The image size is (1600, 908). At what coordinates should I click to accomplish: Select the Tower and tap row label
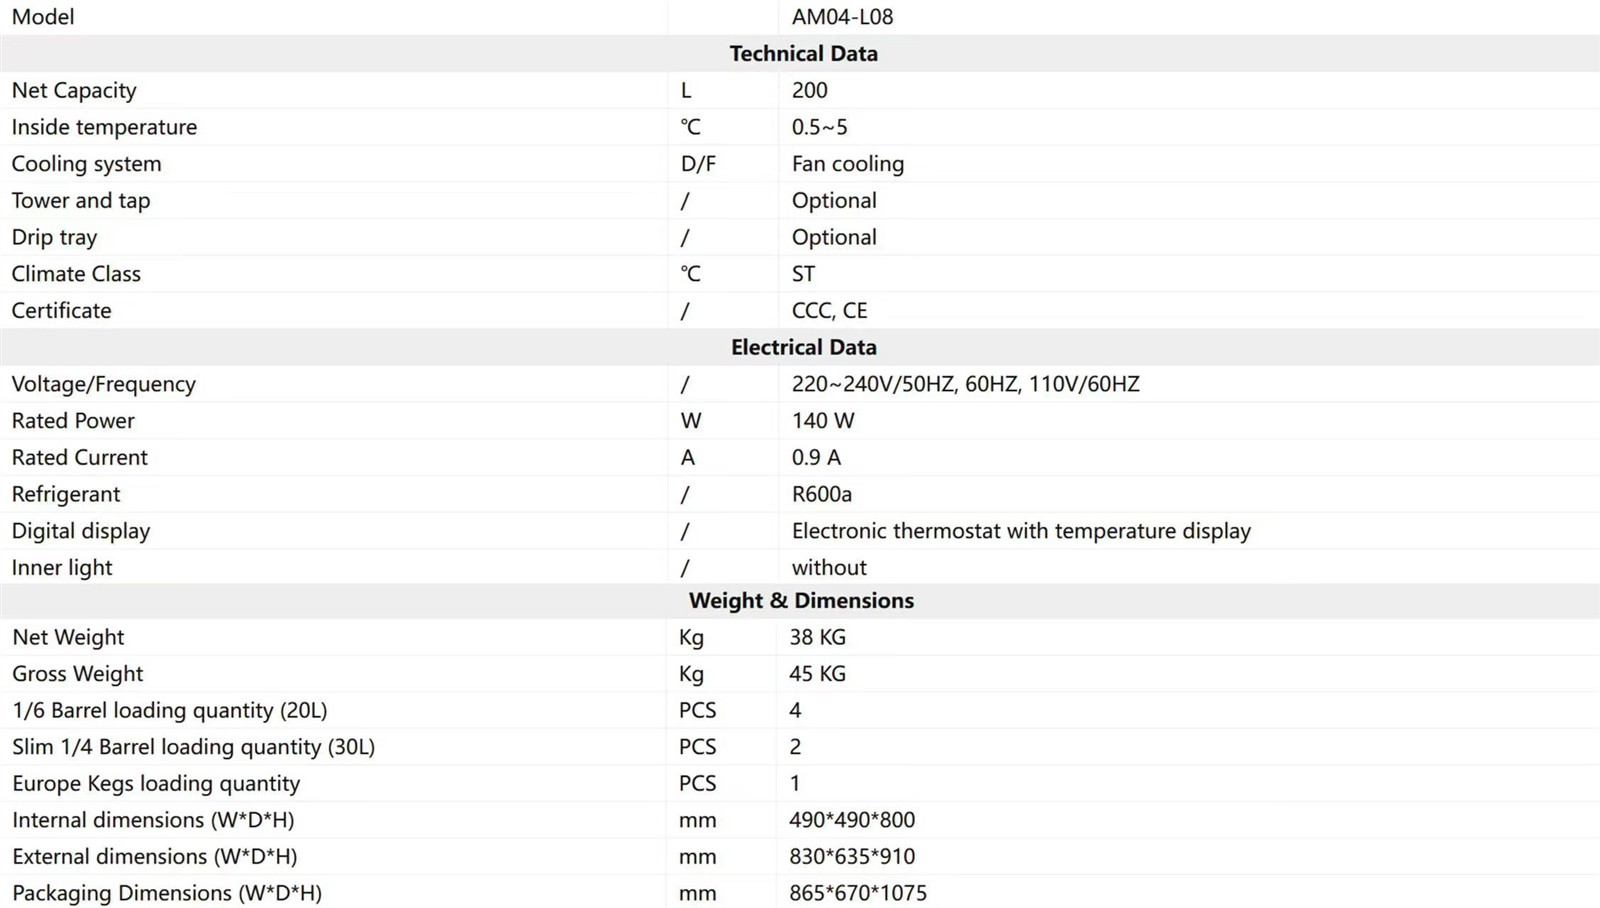[x=81, y=201]
